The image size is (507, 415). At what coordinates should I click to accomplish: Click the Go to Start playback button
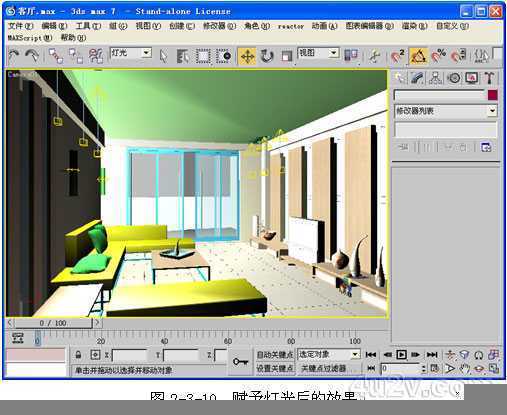371,355
